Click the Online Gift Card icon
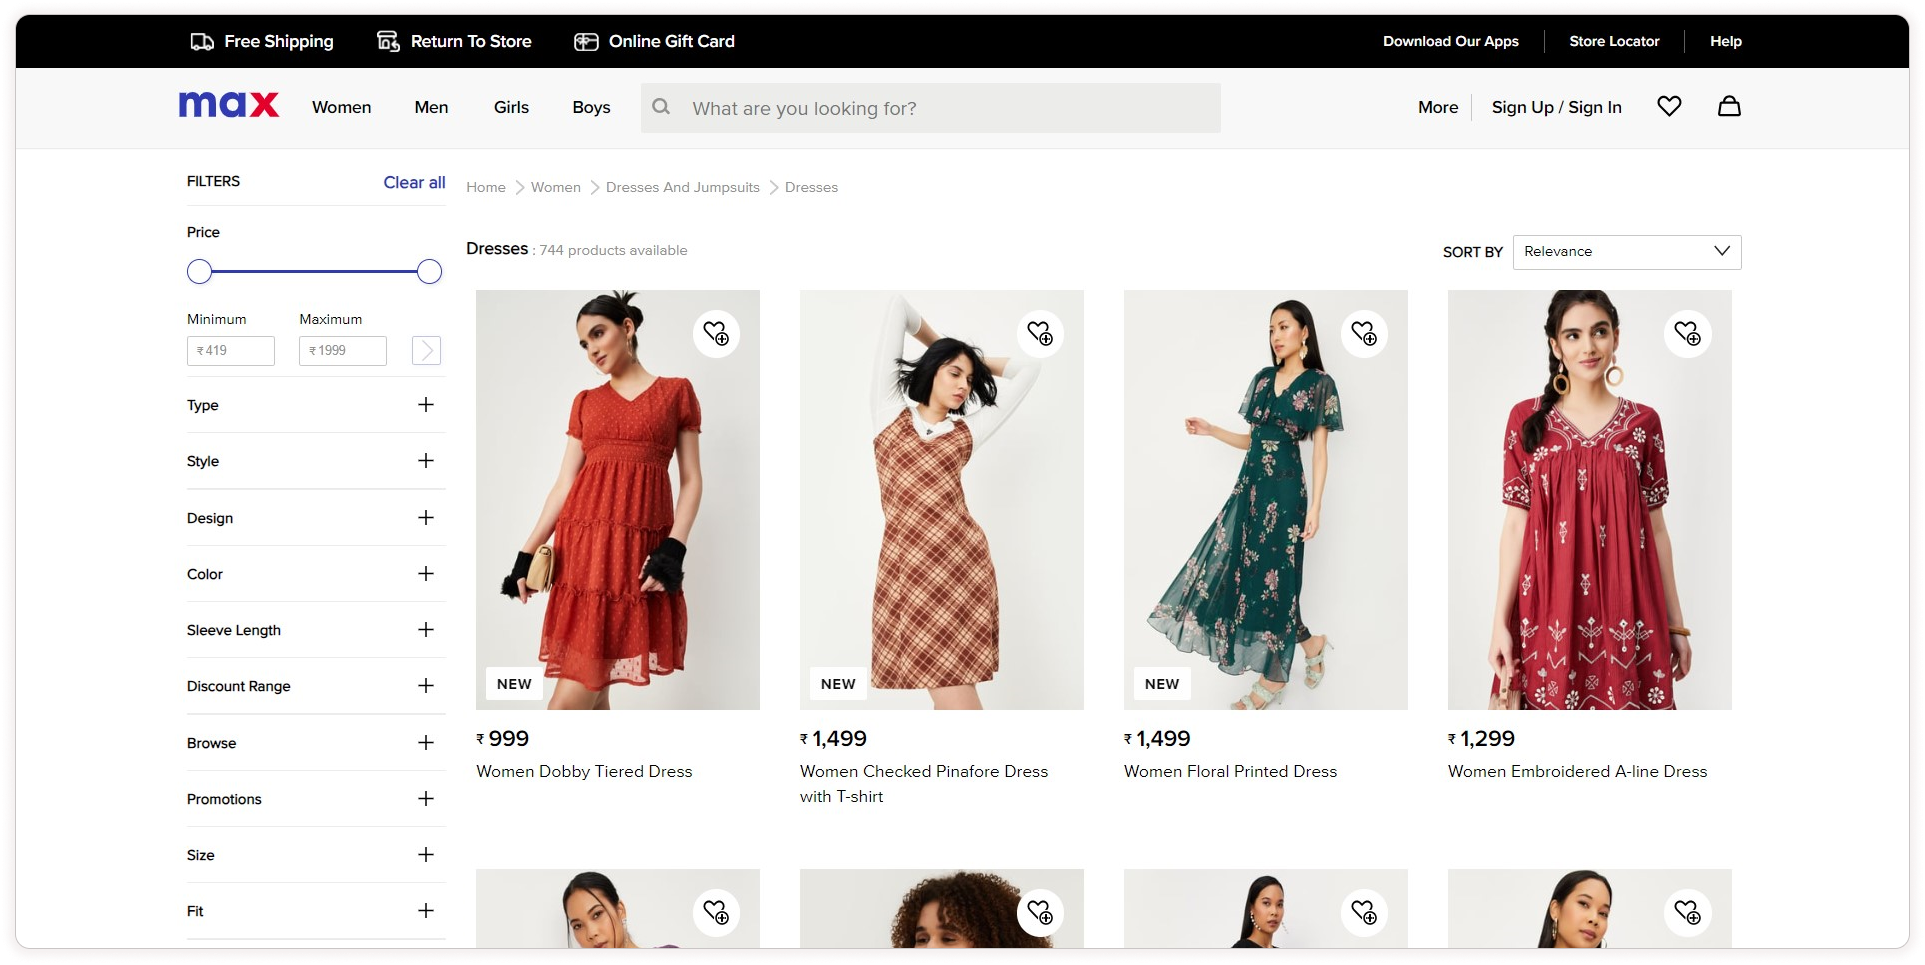1925x965 pixels. pyautogui.click(x=586, y=41)
